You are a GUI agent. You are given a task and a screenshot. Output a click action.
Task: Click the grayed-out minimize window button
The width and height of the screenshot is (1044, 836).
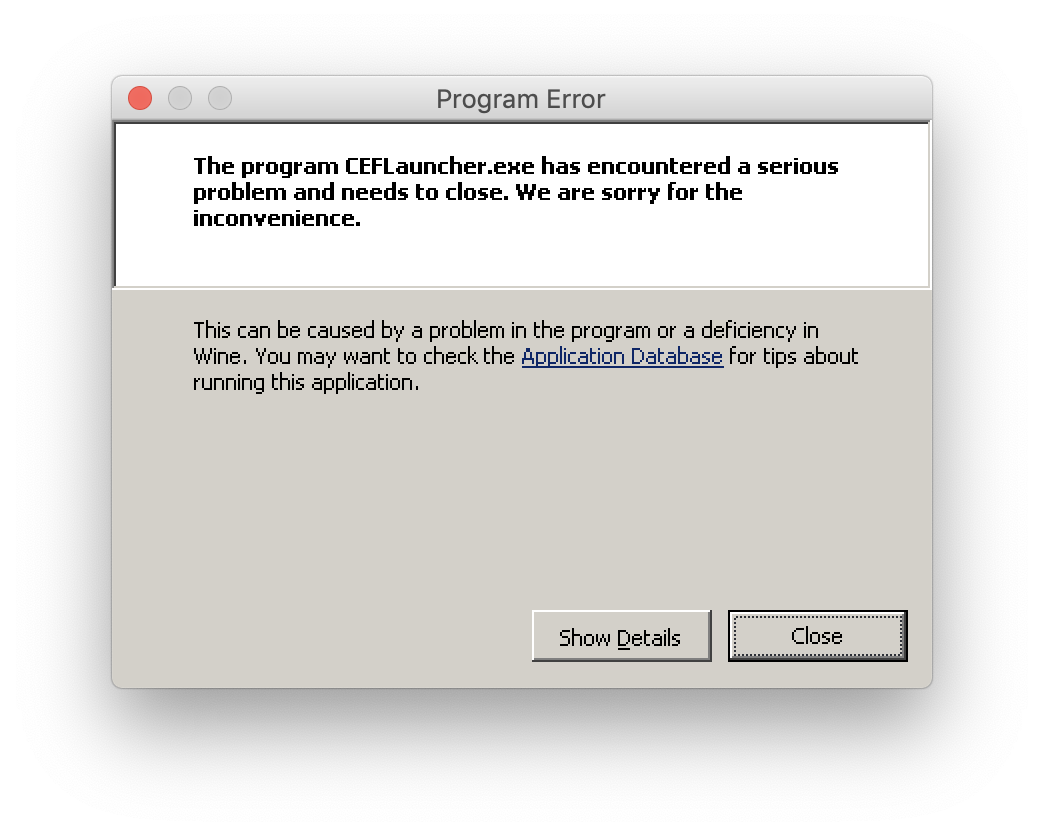pyautogui.click(x=180, y=99)
